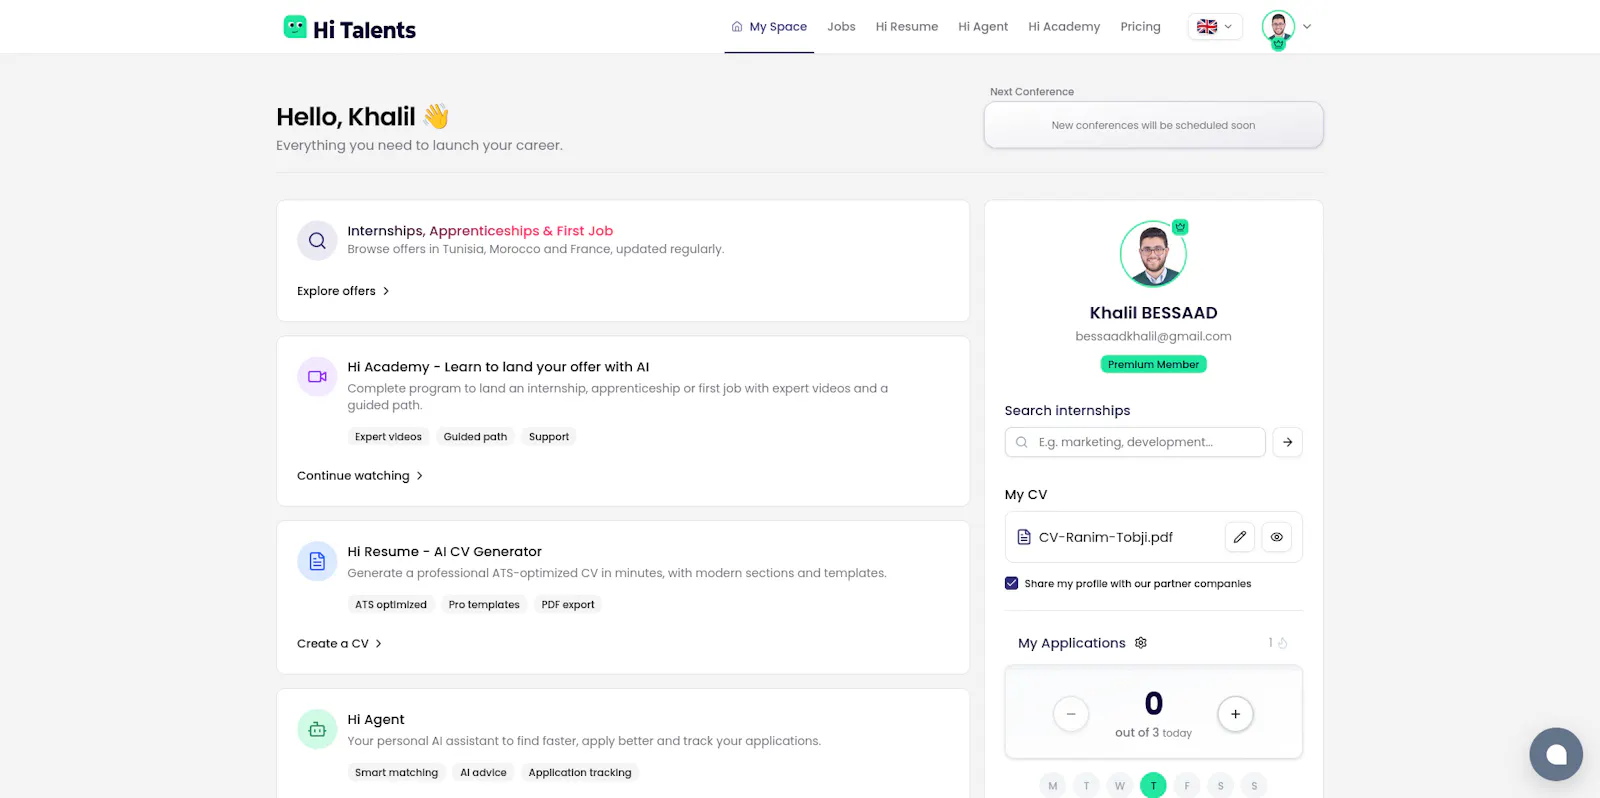Open the language flag dropdown

(1215, 27)
